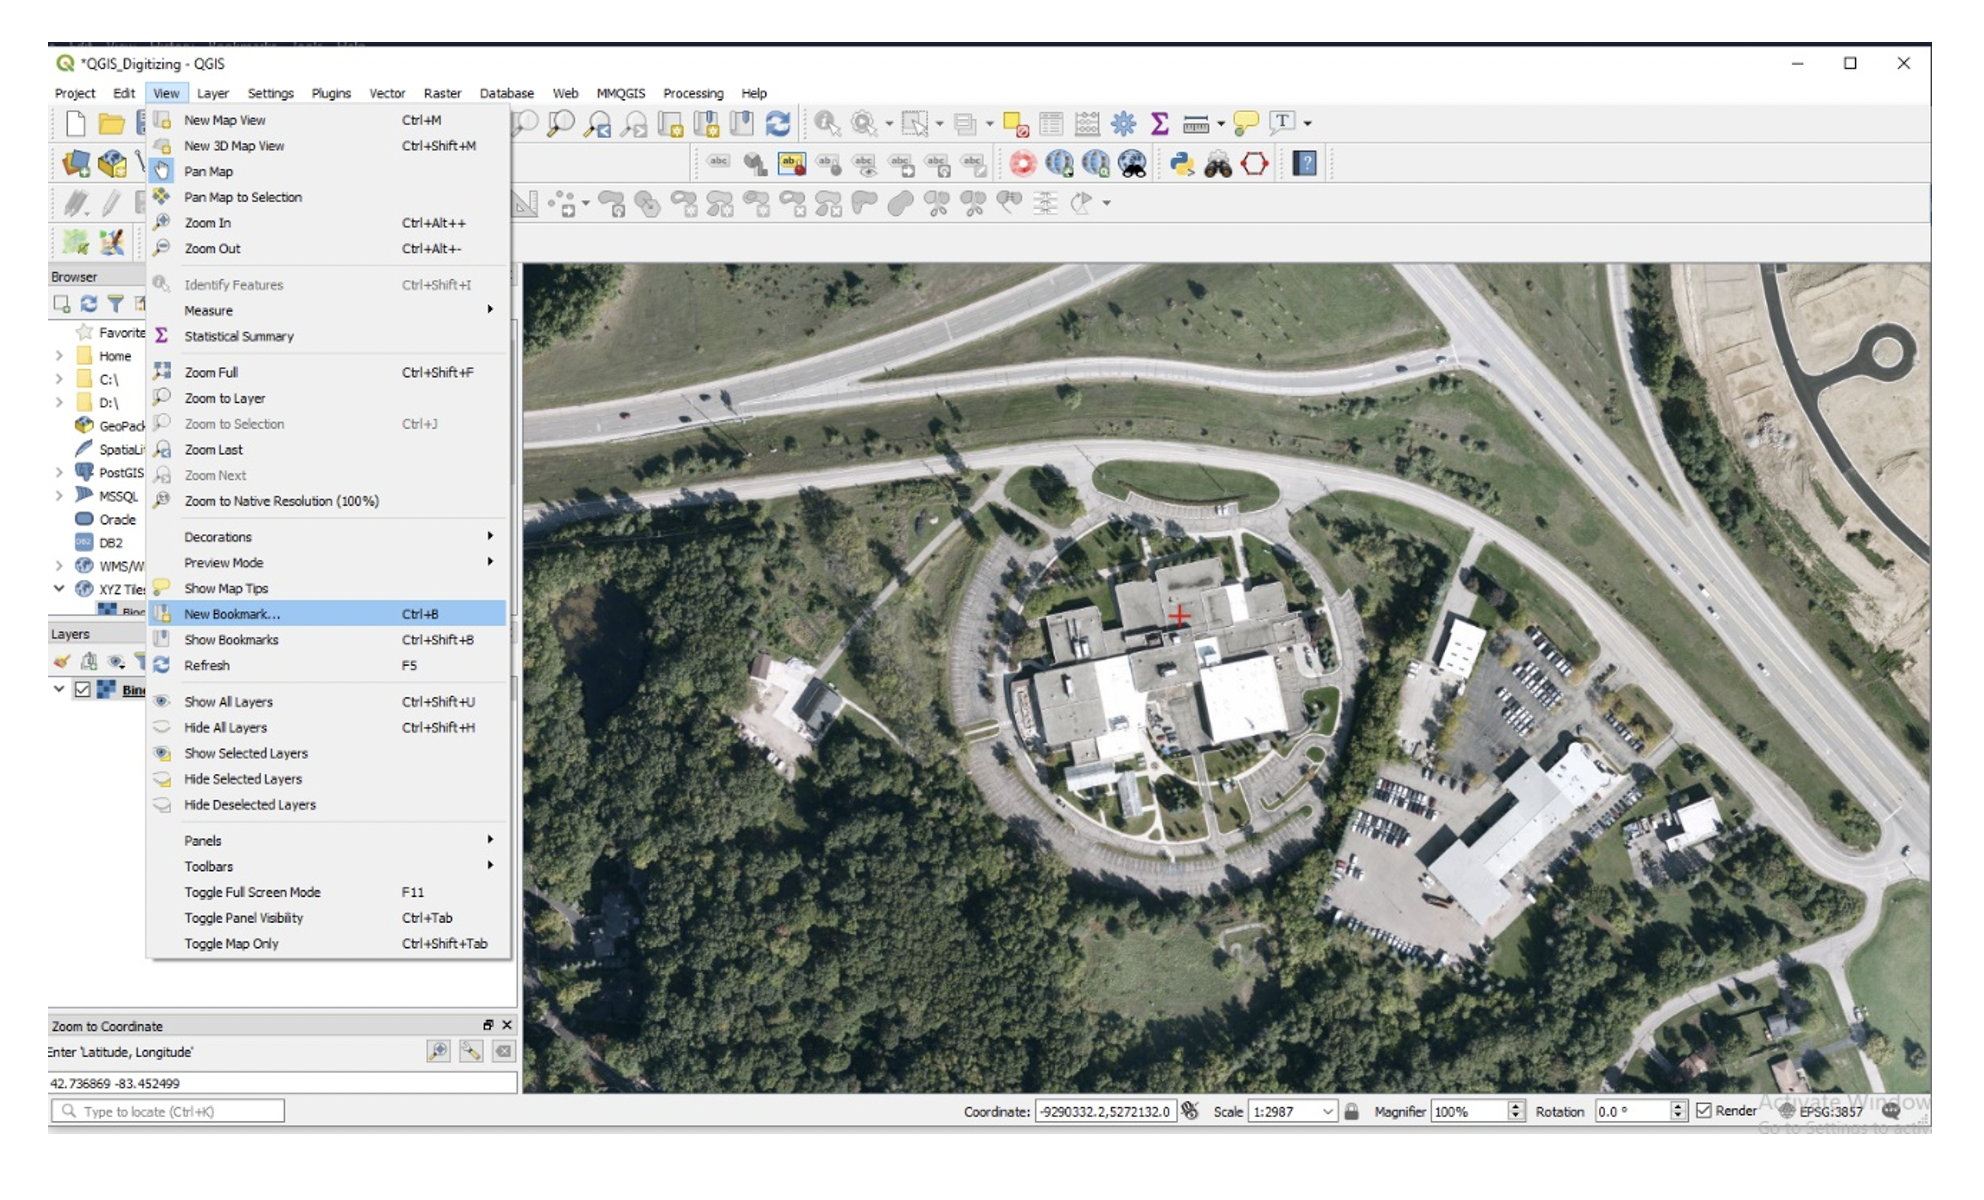Image resolution: width=1984 pixels, height=1200 pixels.
Task: Select the Identify Features tool icon
Action: [x=826, y=123]
